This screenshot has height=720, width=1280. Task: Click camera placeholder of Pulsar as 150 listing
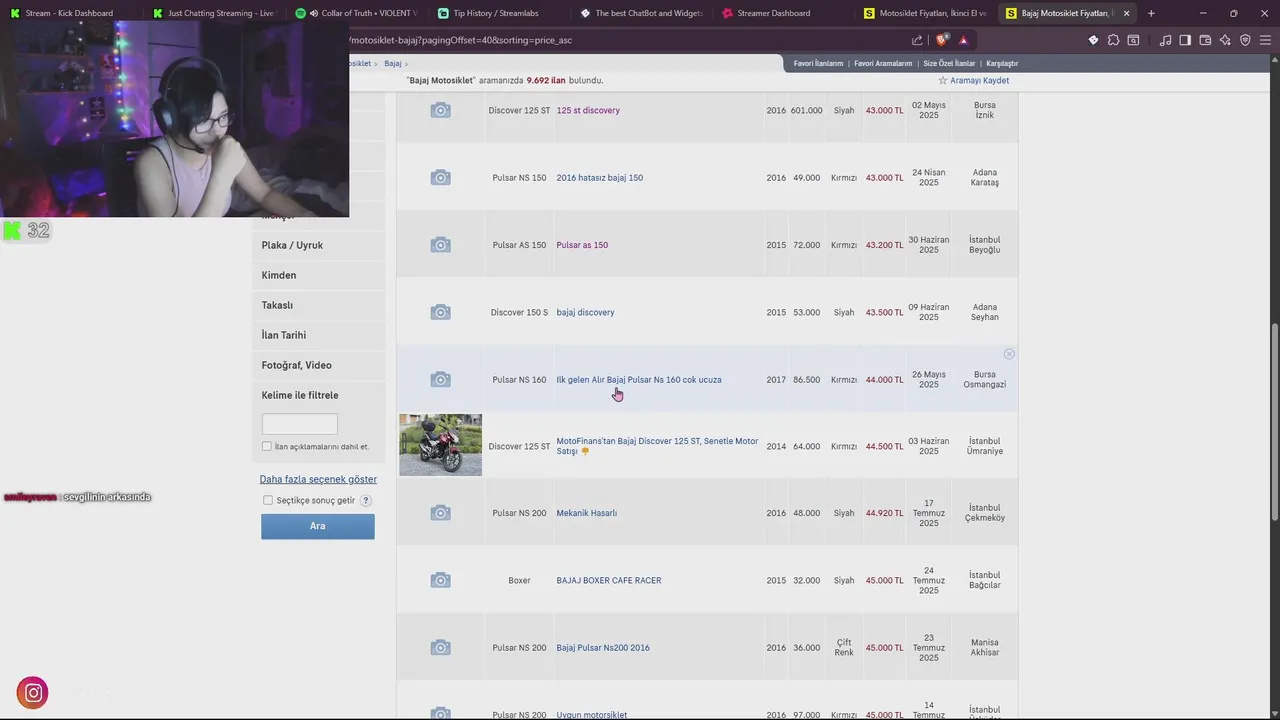(440, 245)
